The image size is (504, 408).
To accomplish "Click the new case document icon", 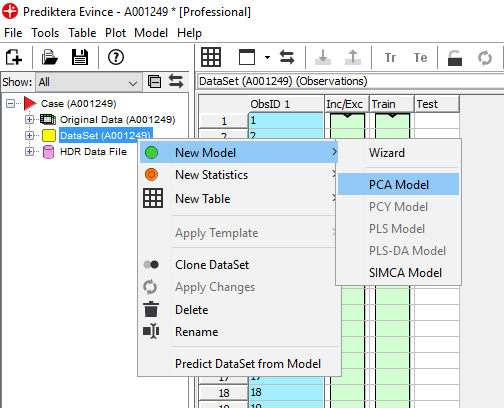I will coord(14,57).
